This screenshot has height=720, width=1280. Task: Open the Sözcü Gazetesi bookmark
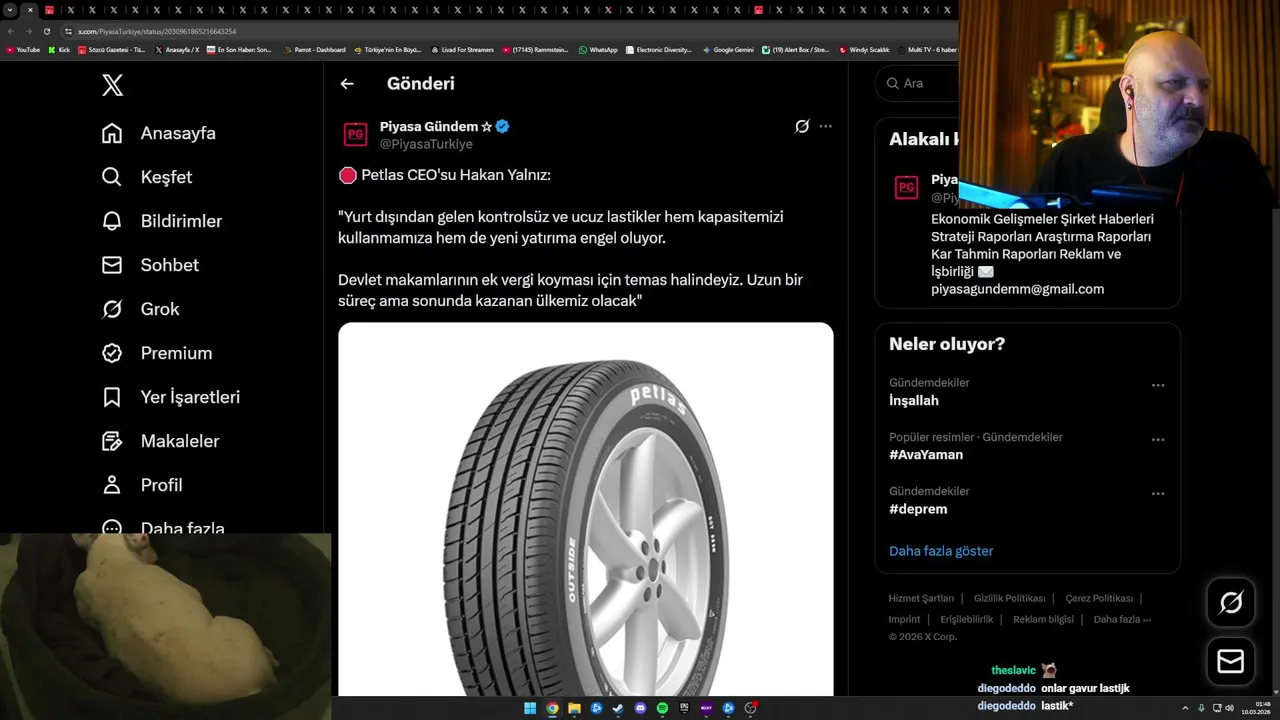111,49
